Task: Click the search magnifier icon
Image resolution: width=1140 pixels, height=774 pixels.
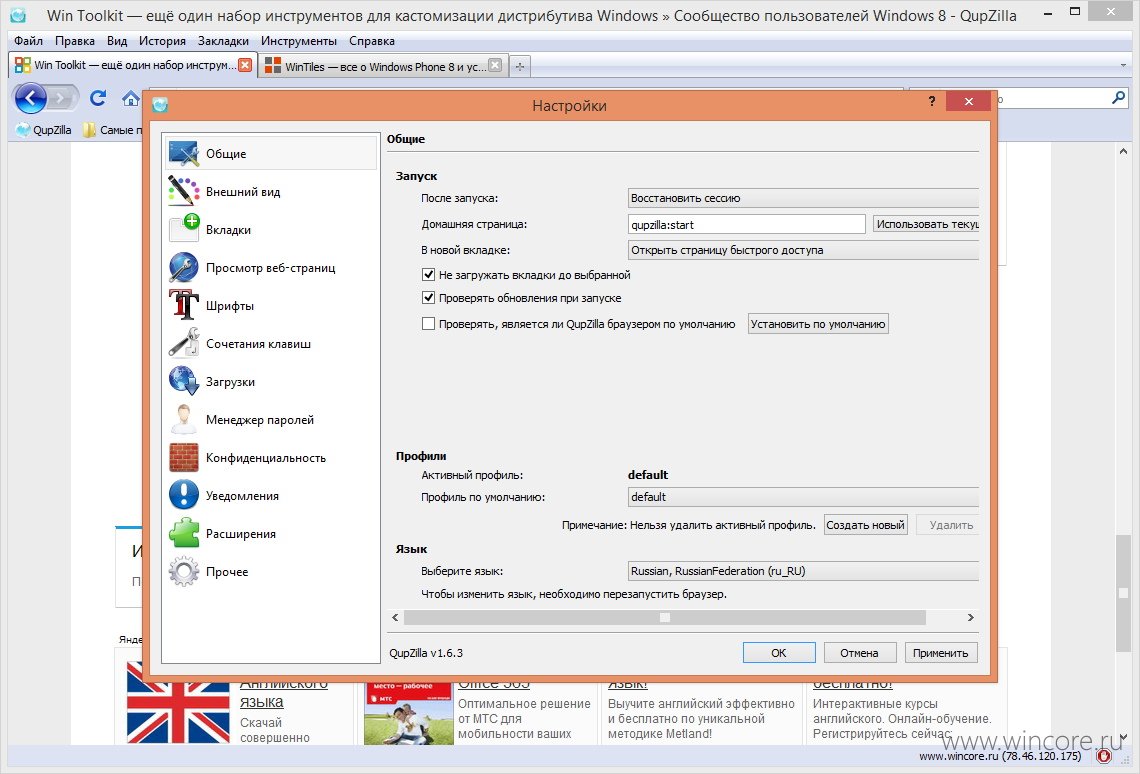Action: [1118, 97]
